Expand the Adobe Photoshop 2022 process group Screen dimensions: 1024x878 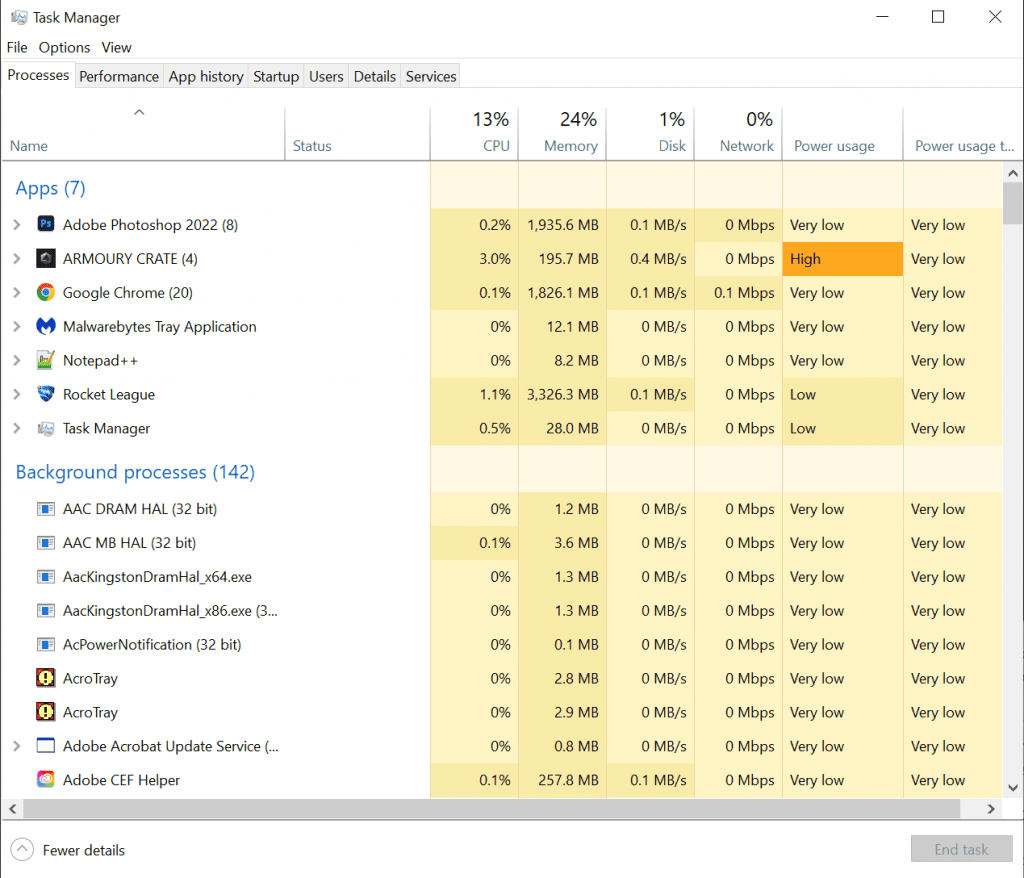coord(17,225)
